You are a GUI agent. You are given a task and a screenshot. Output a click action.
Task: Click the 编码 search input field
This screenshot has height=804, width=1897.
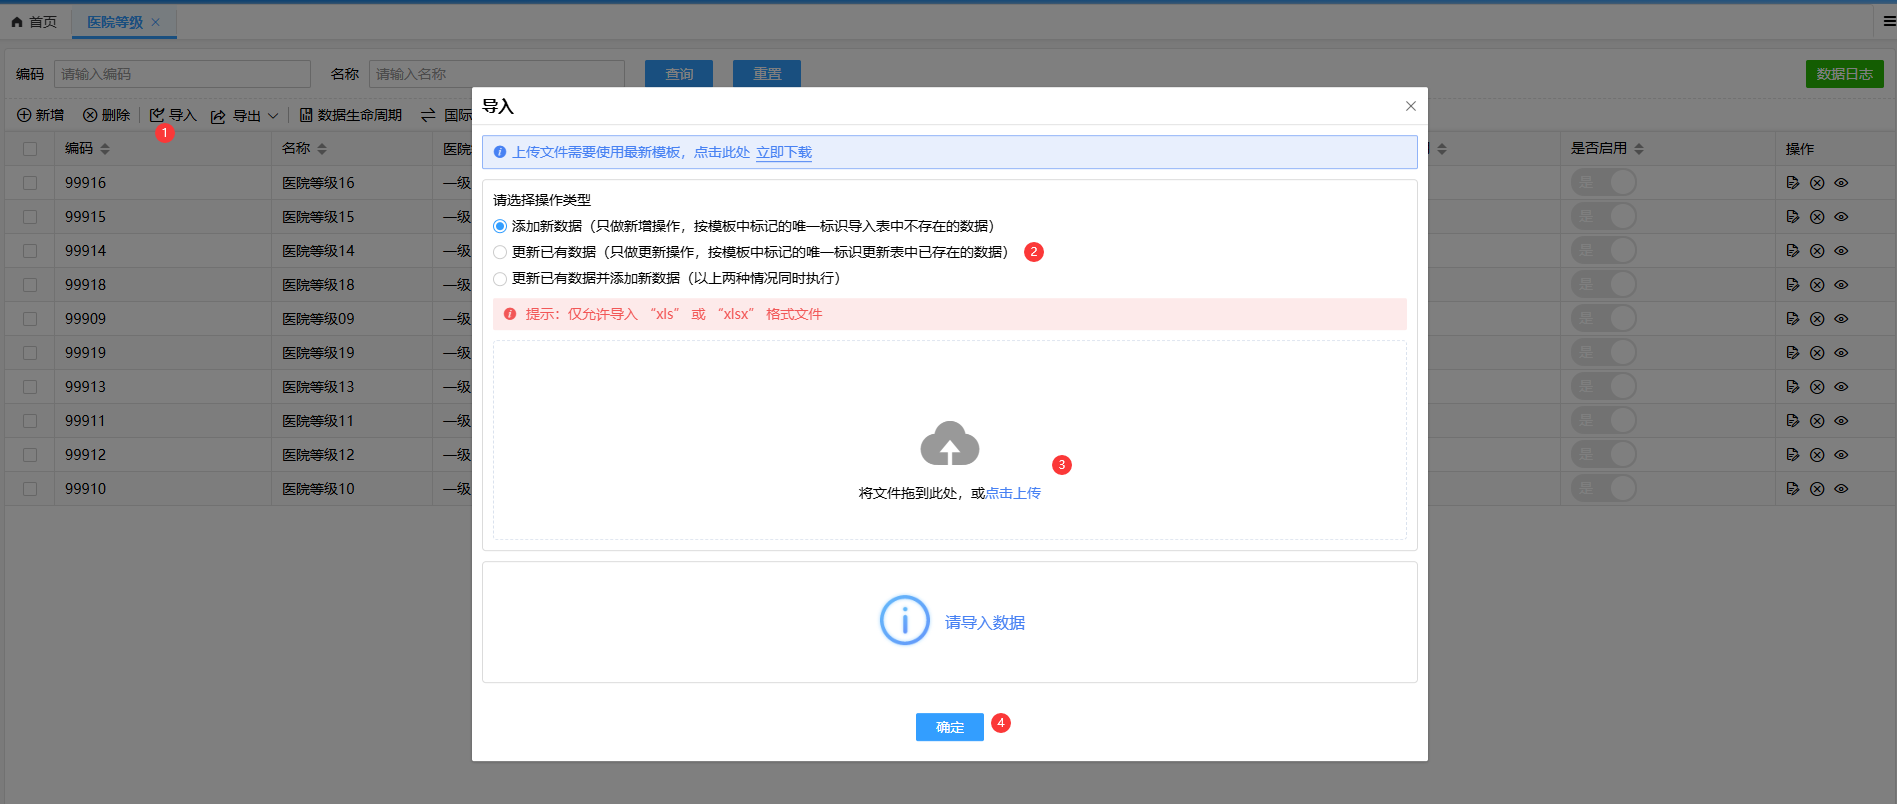tap(182, 74)
